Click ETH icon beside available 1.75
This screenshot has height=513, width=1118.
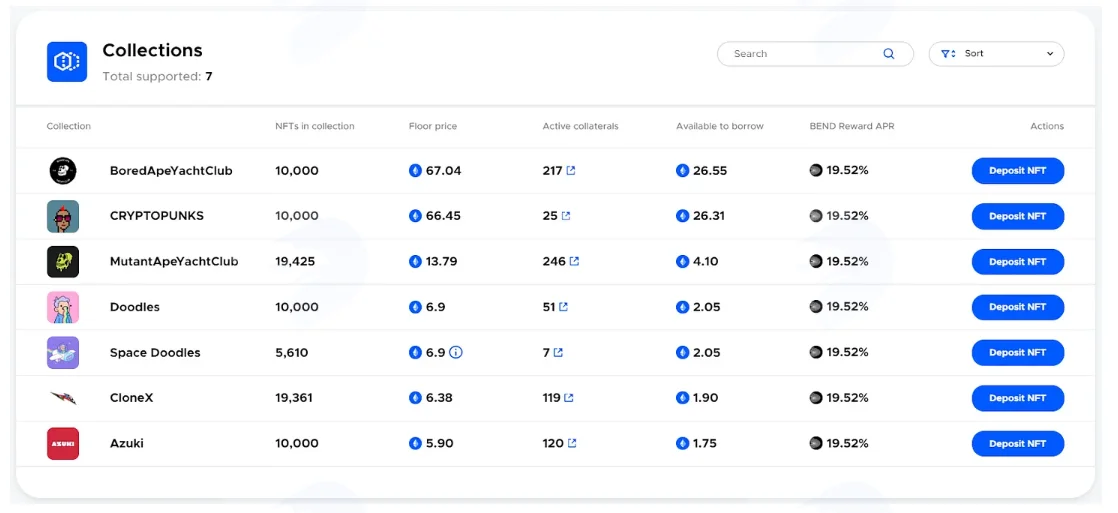click(x=683, y=443)
